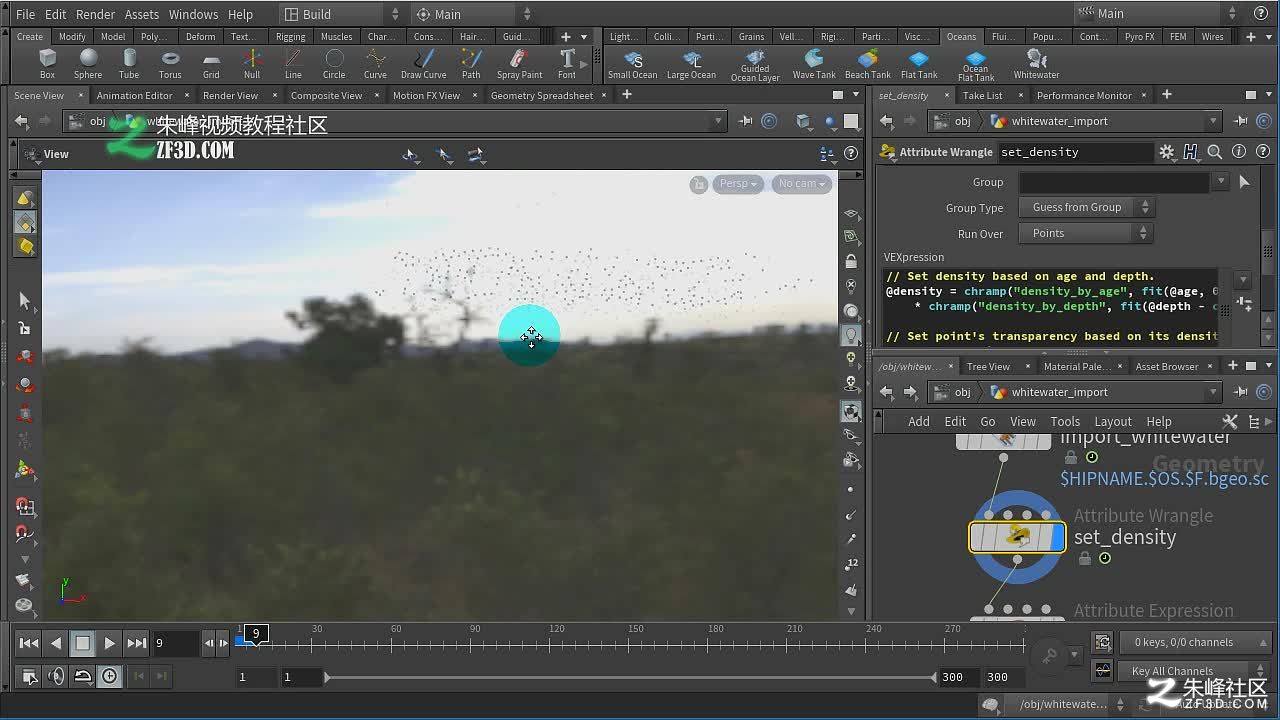Toggle pin on the parameter pane
1280x720 pixels.
click(x=1240, y=121)
